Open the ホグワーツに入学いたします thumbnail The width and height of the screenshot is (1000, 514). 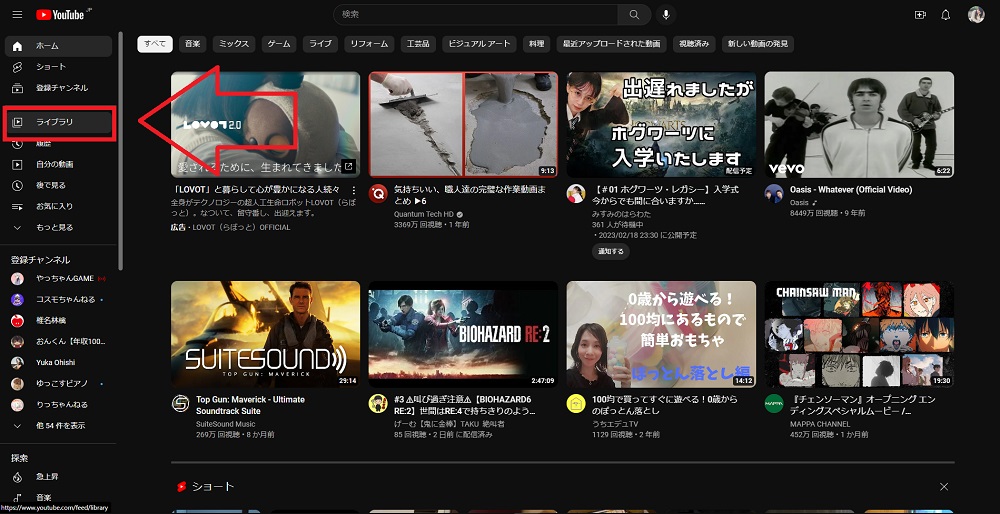pyautogui.click(x=661, y=124)
